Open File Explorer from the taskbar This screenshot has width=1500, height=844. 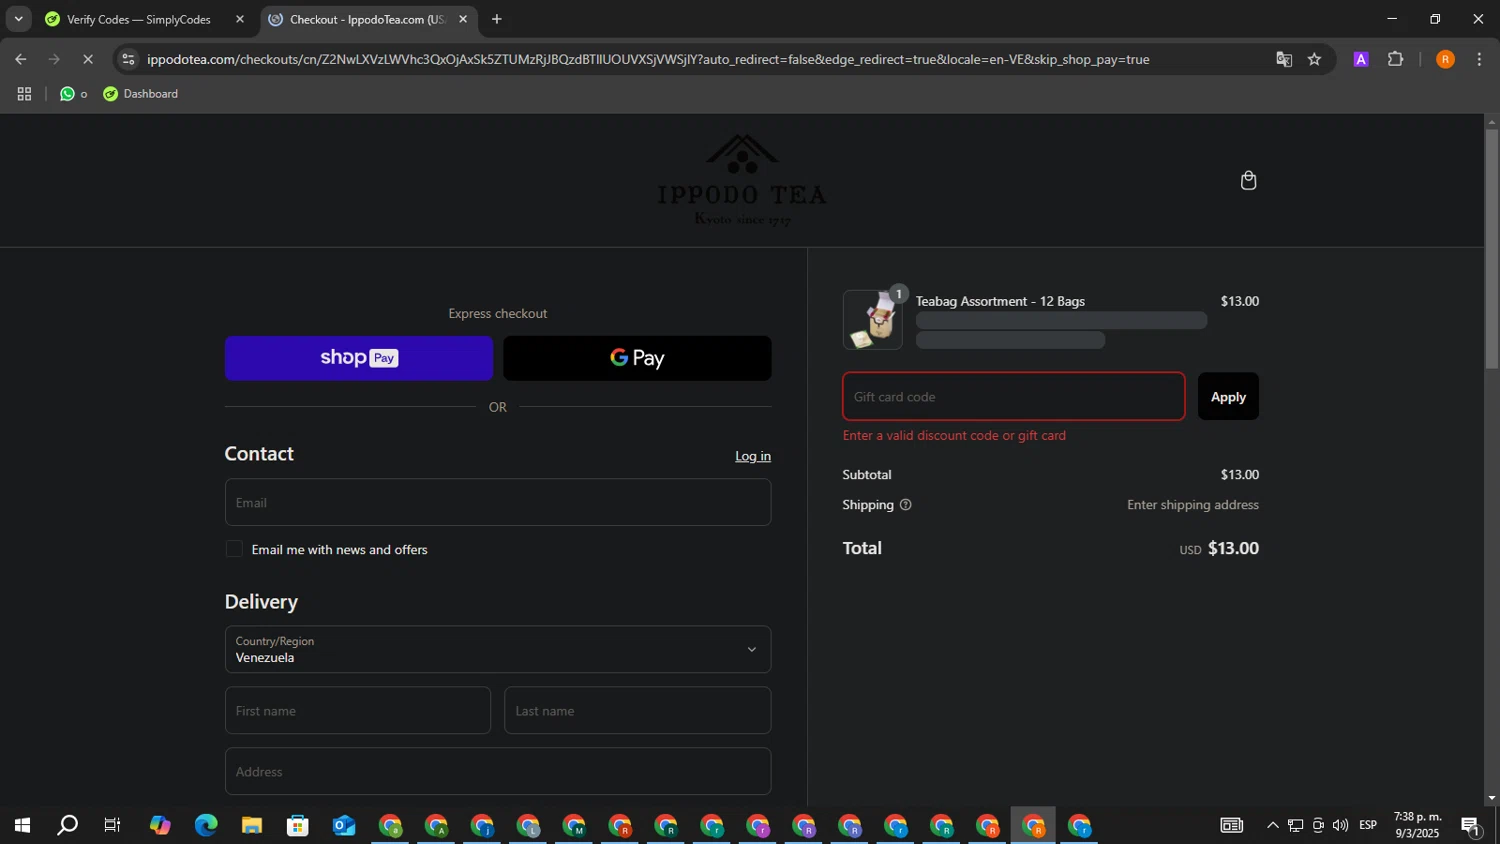tap(252, 825)
